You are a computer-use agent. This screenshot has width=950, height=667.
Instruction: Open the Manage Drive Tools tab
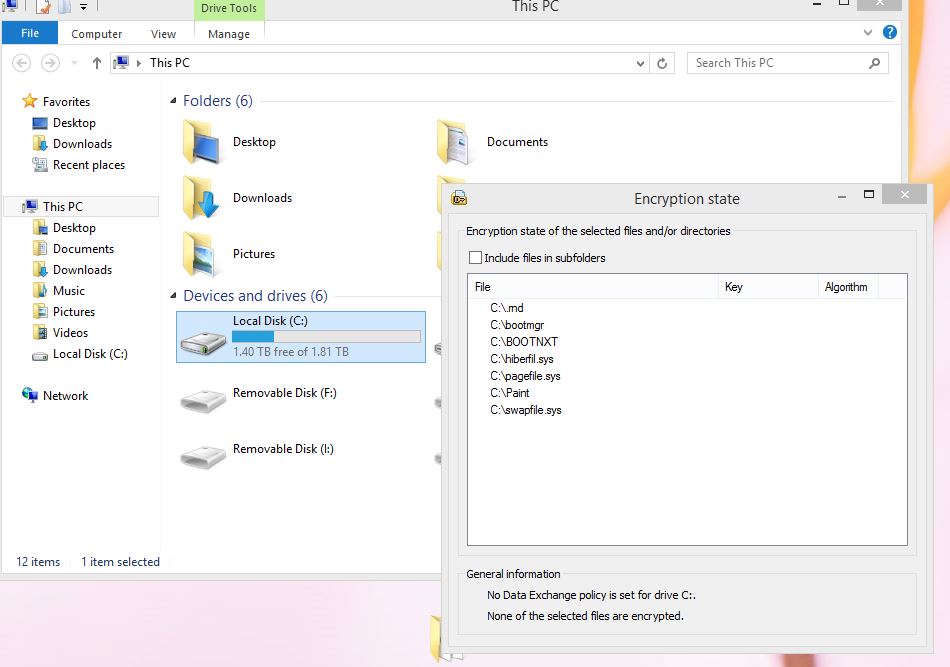tap(229, 34)
